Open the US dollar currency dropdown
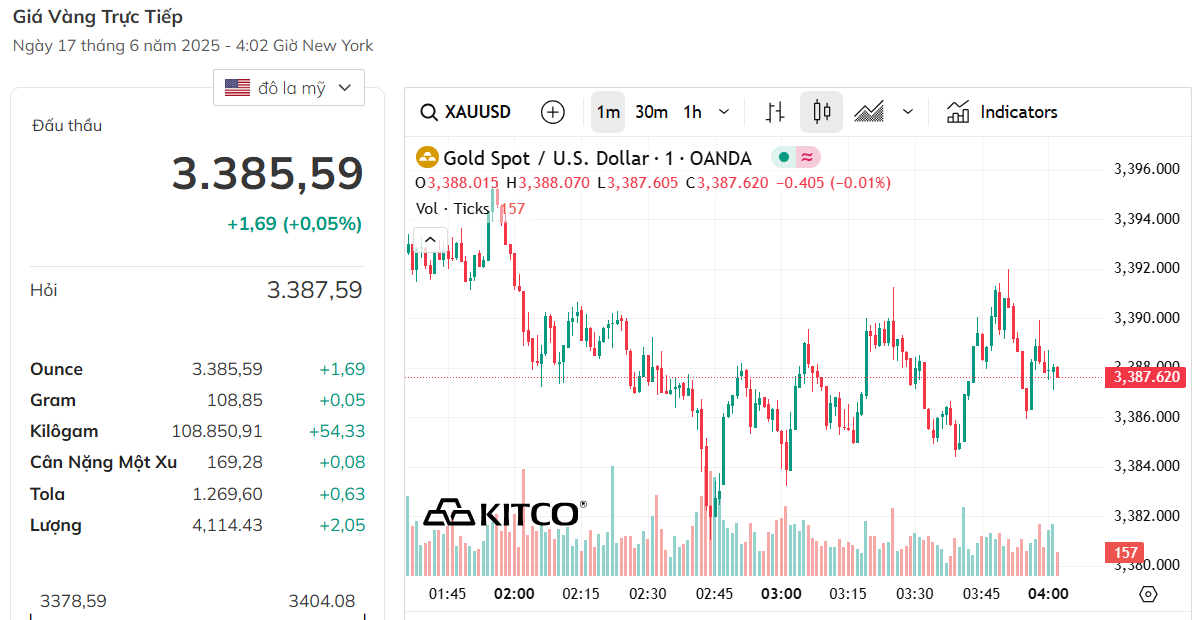 289,88
